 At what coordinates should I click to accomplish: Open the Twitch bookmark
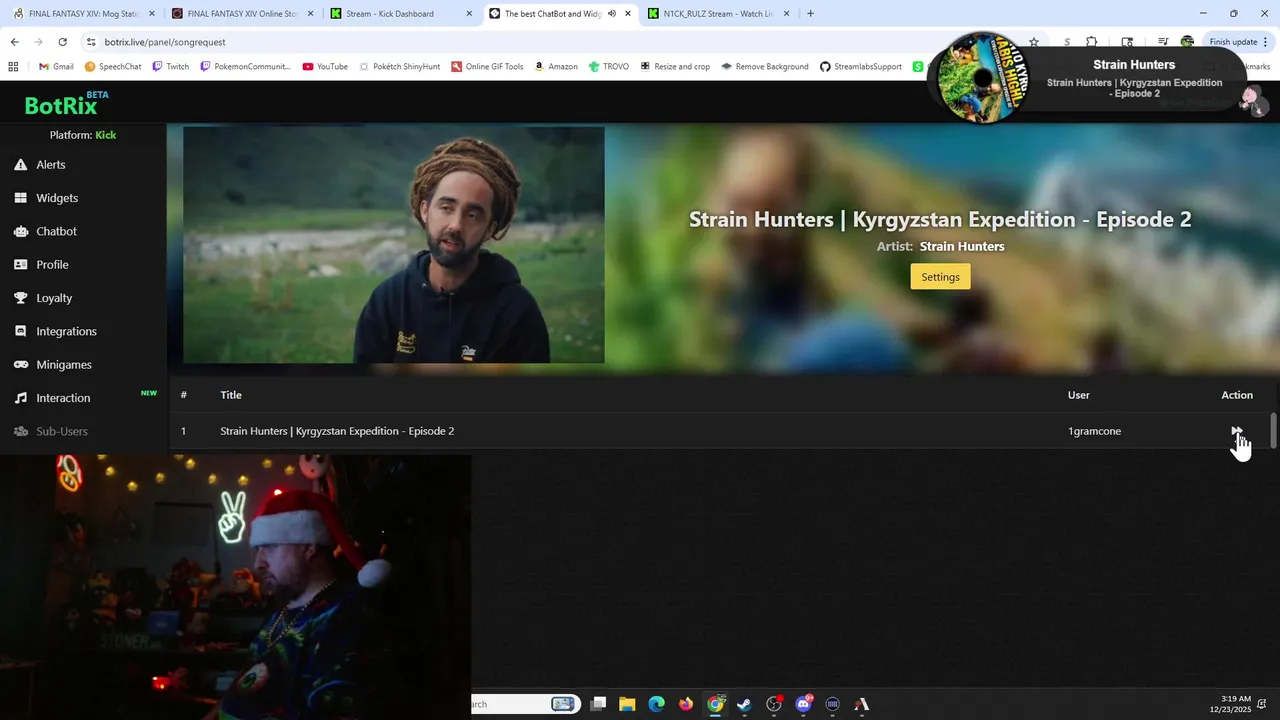tap(169, 67)
